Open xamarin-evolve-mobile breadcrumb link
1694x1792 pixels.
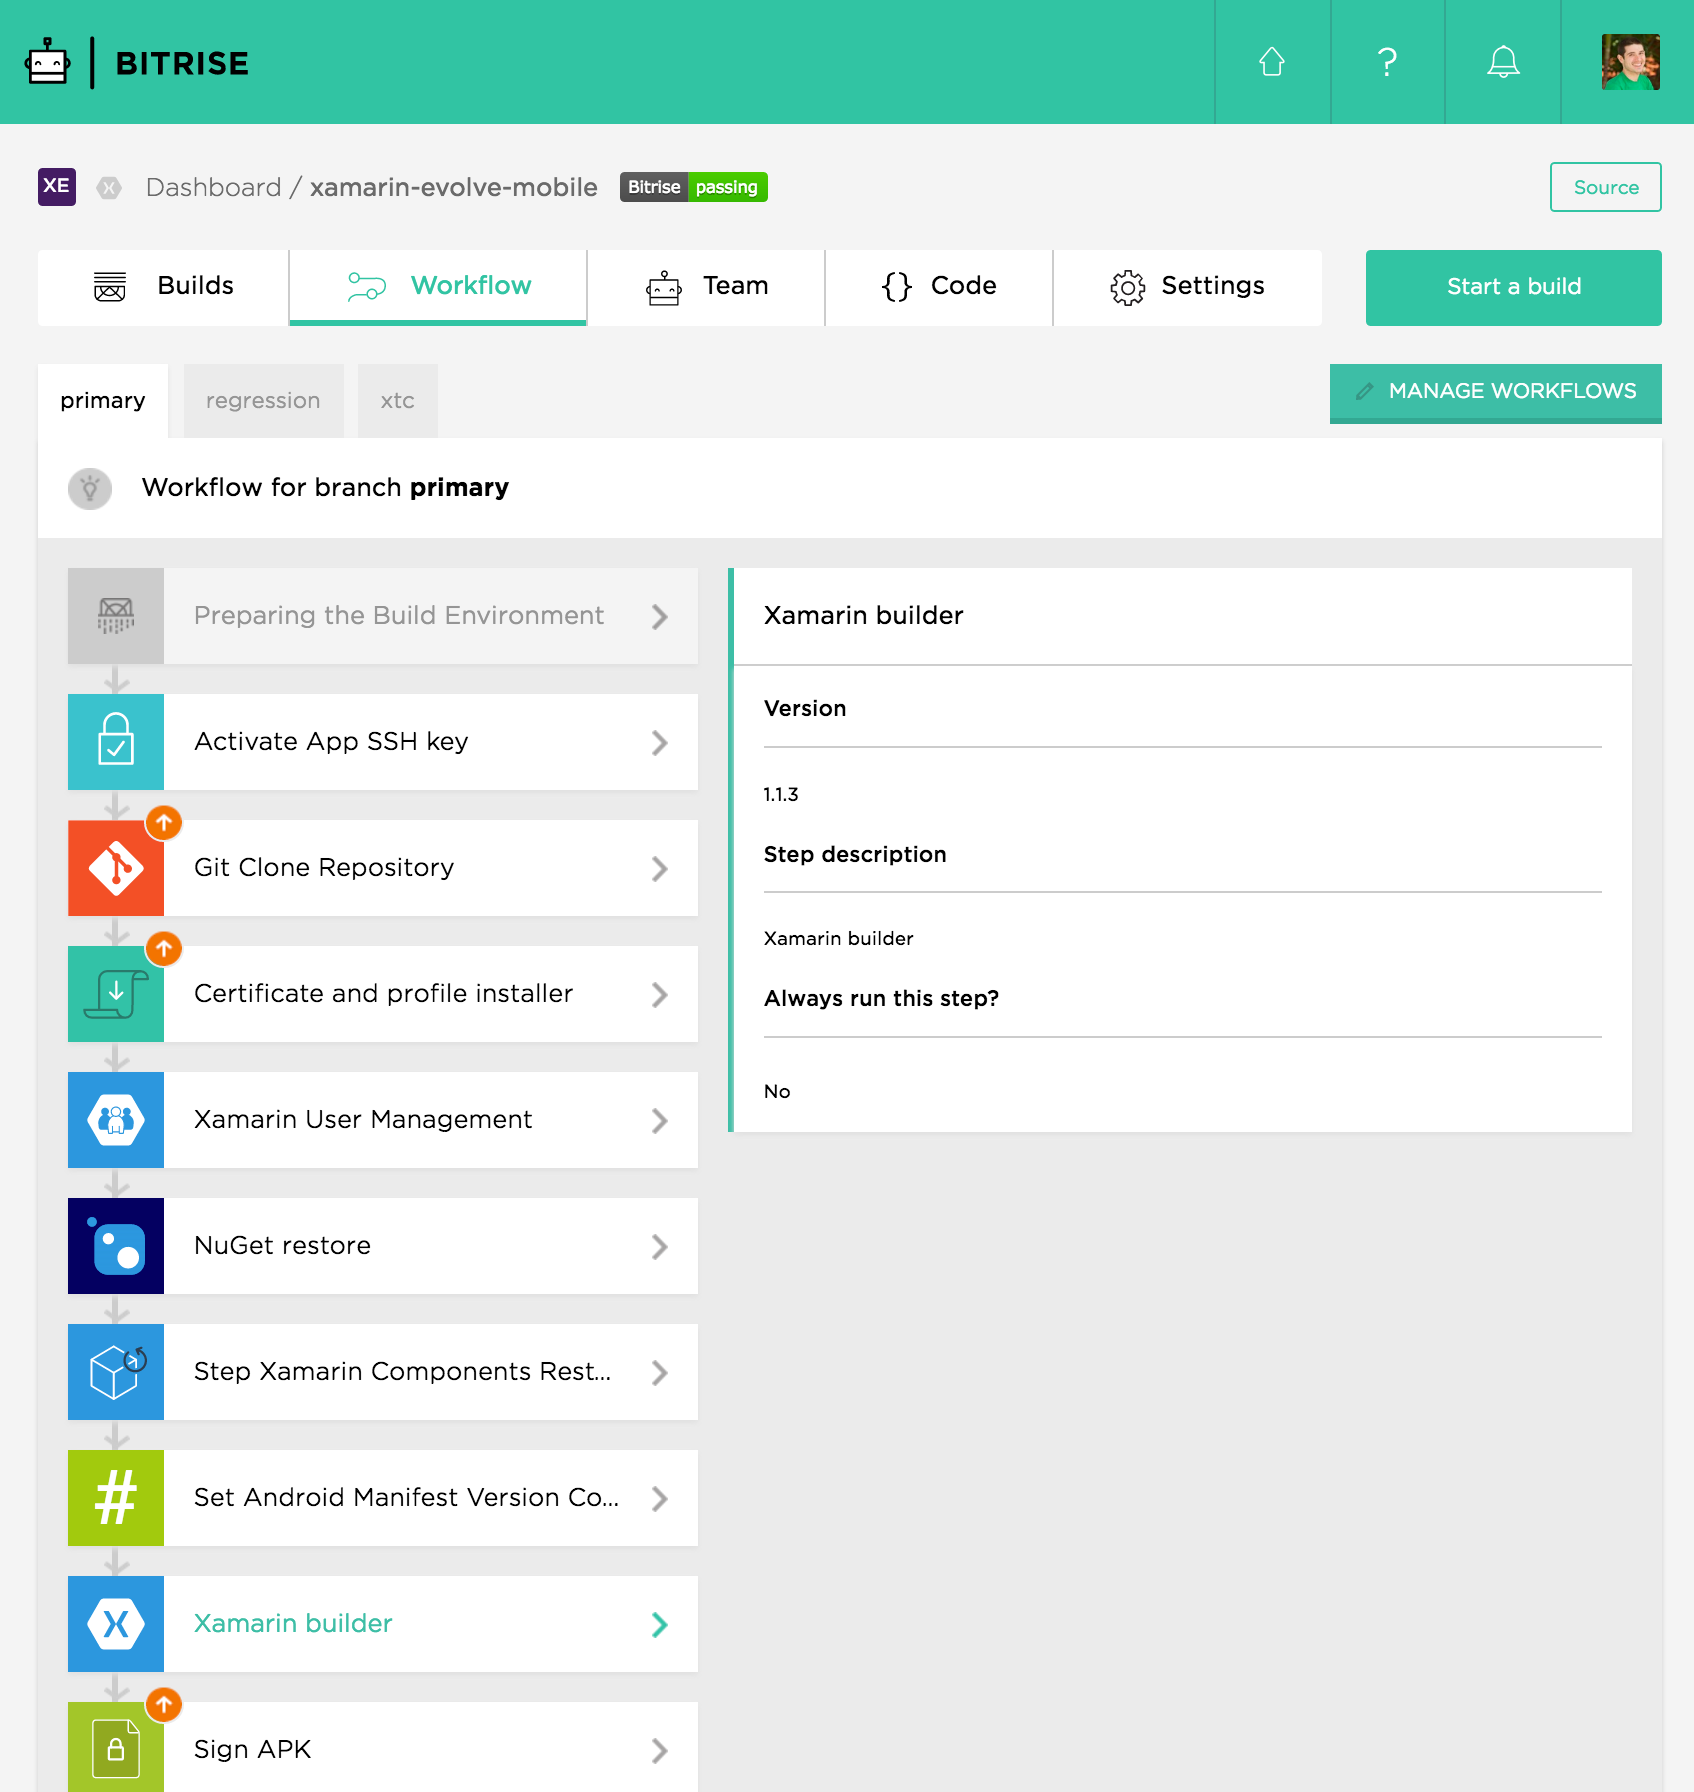click(454, 188)
